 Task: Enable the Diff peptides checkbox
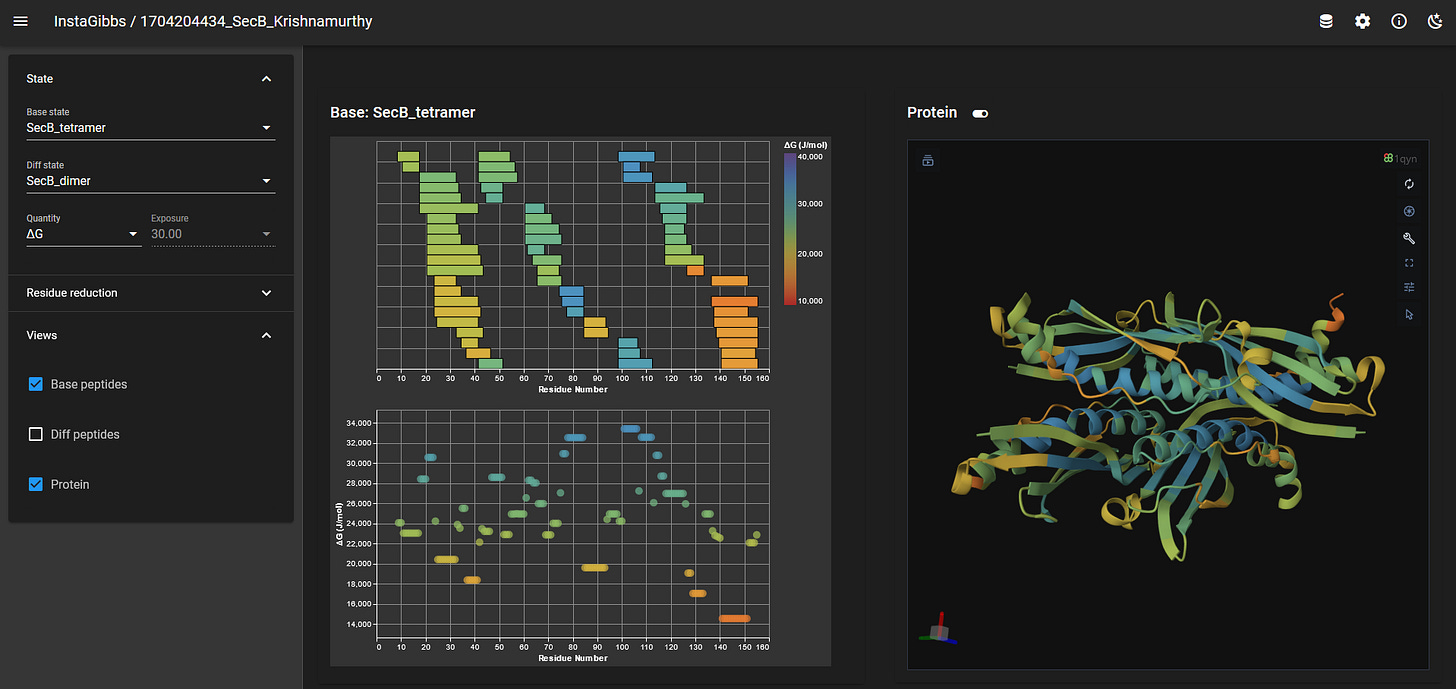[x=35, y=434]
